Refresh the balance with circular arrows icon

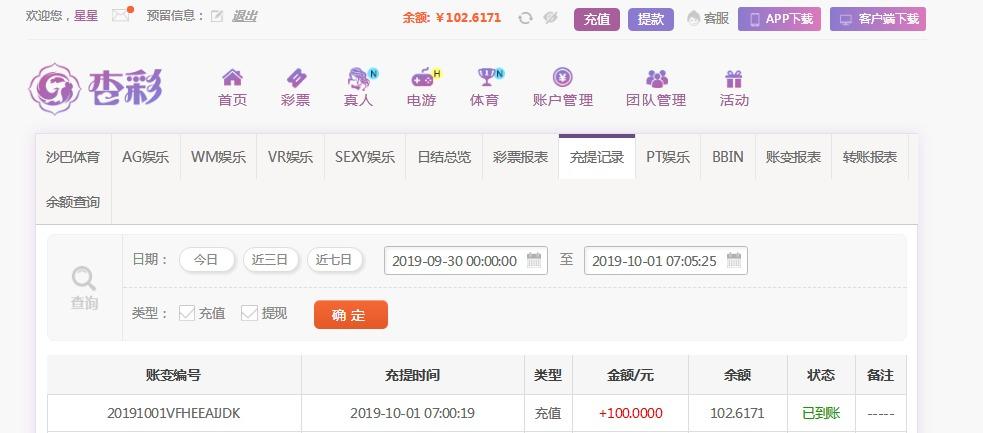pos(525,18)
